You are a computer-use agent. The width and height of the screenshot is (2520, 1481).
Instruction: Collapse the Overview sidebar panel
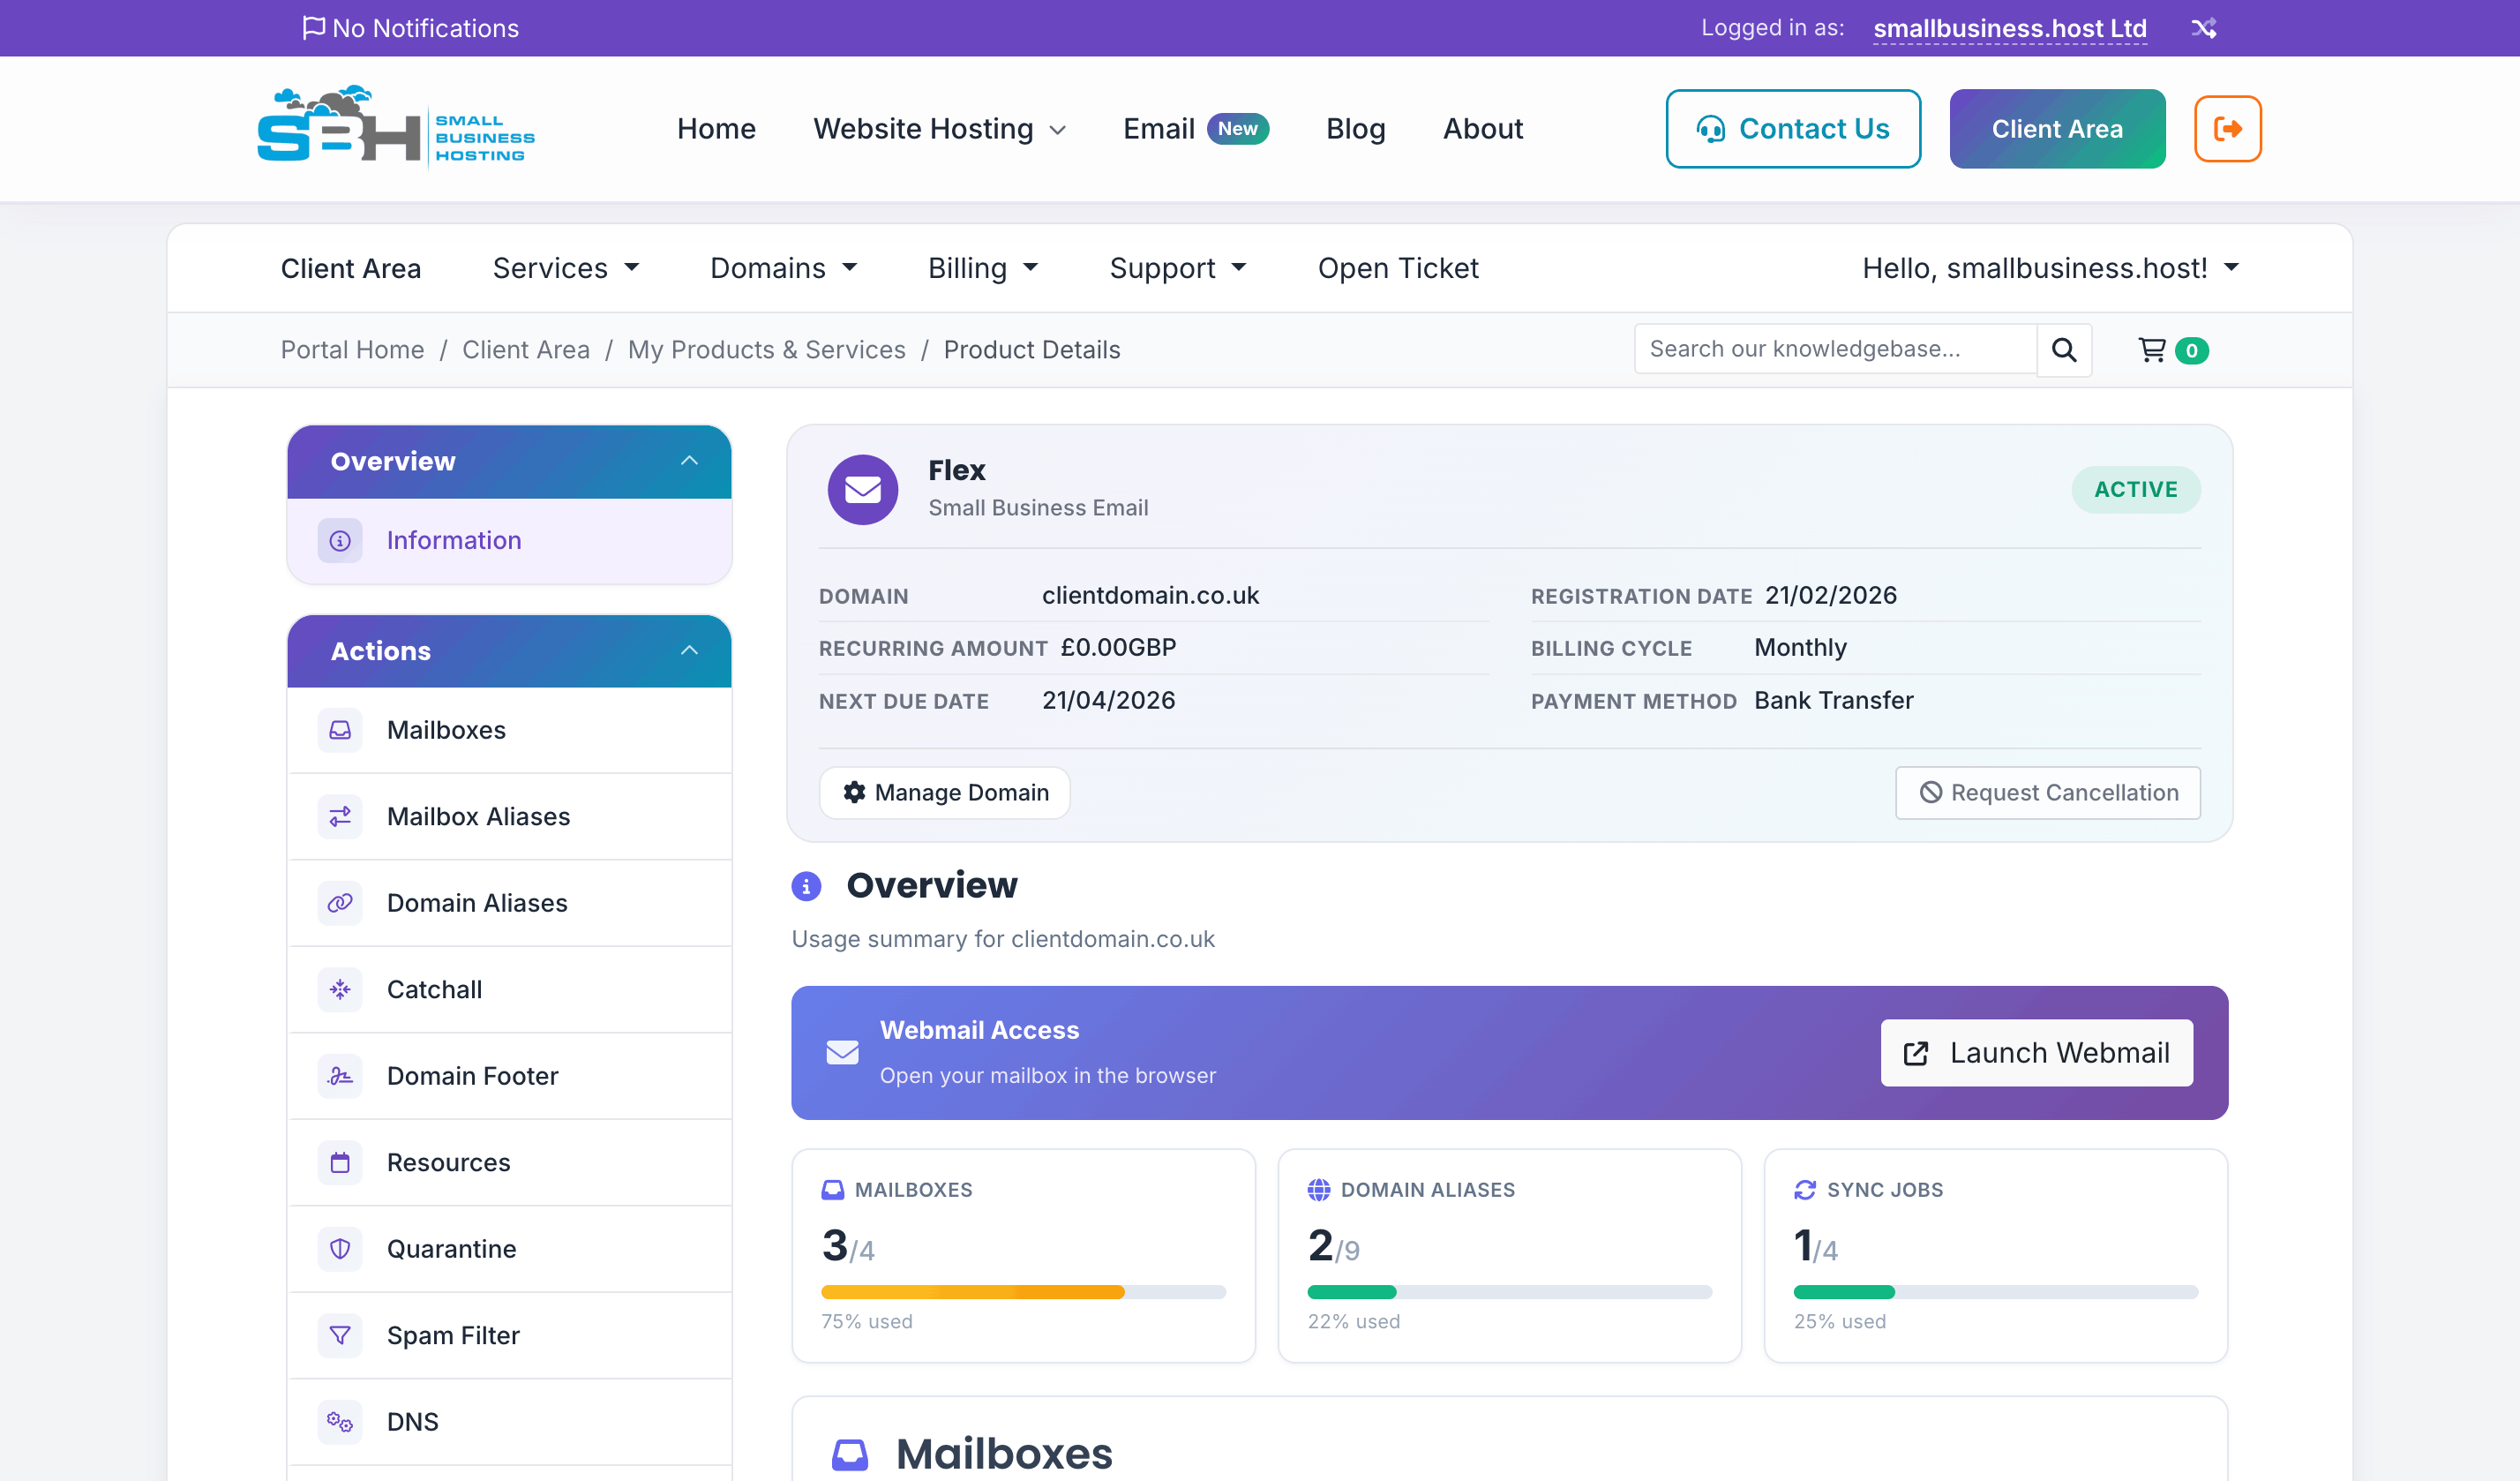point(689,461)
